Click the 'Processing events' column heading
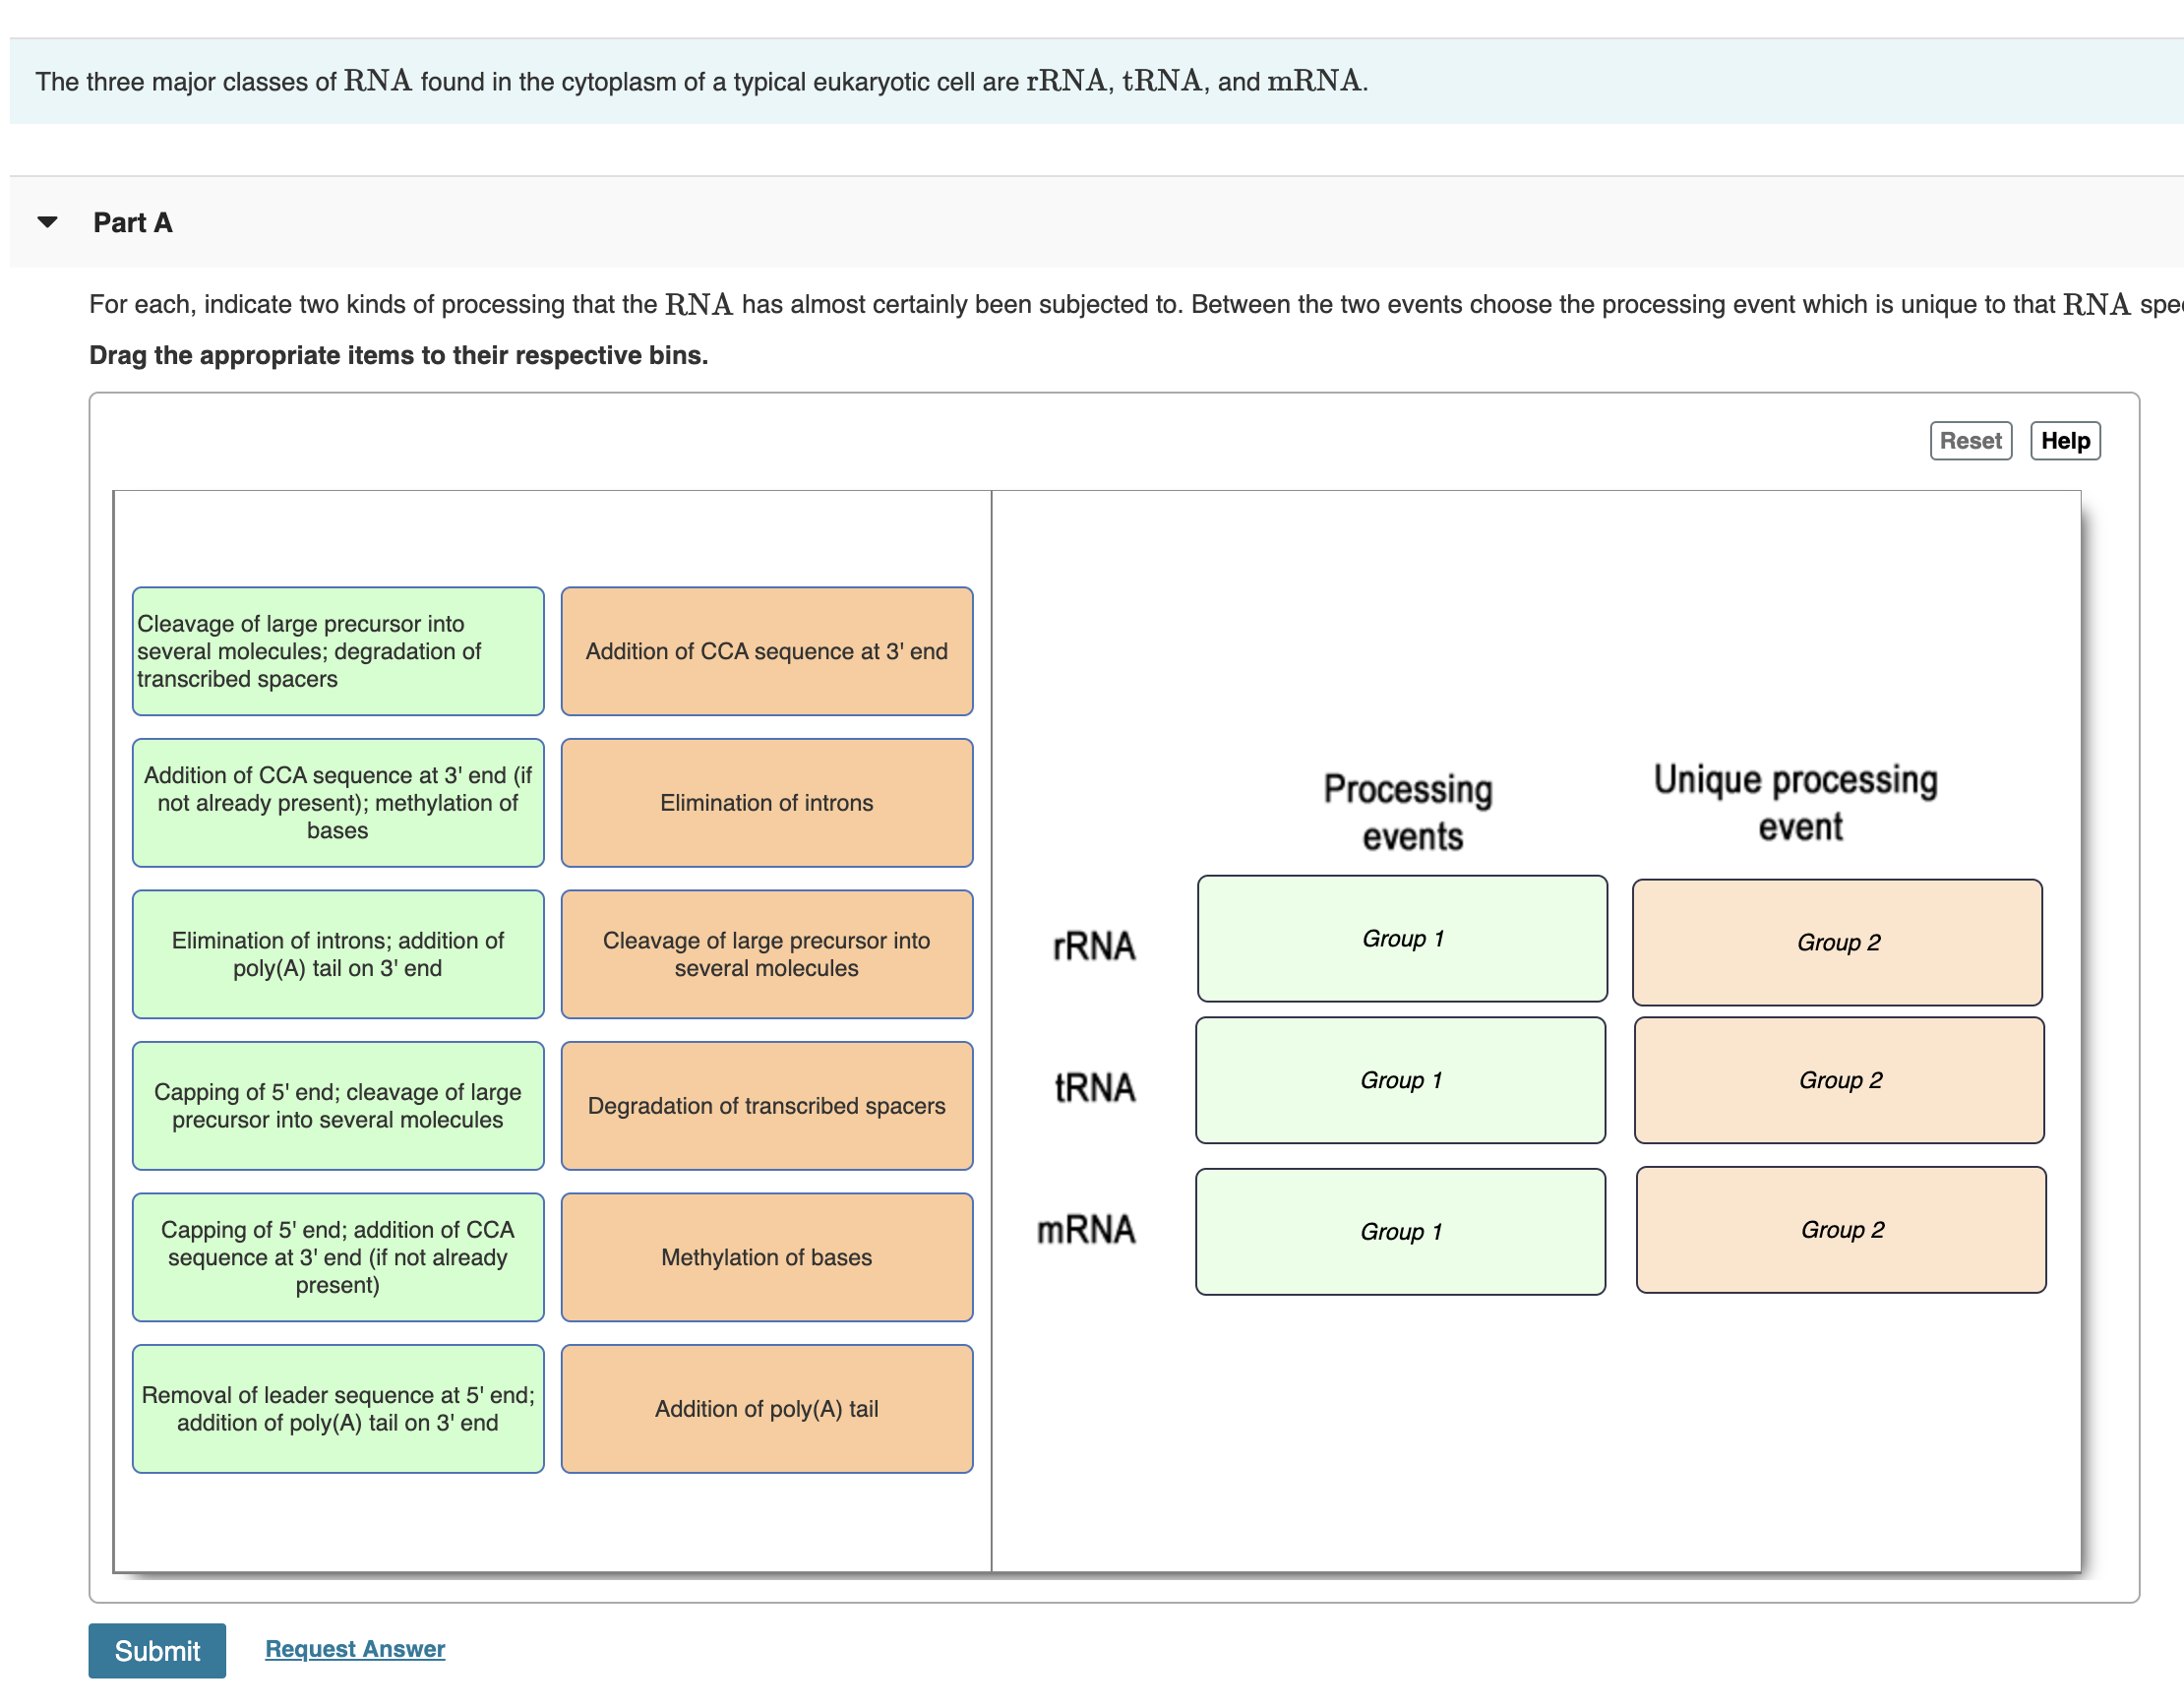2184x1708 pixels. 1410,812
